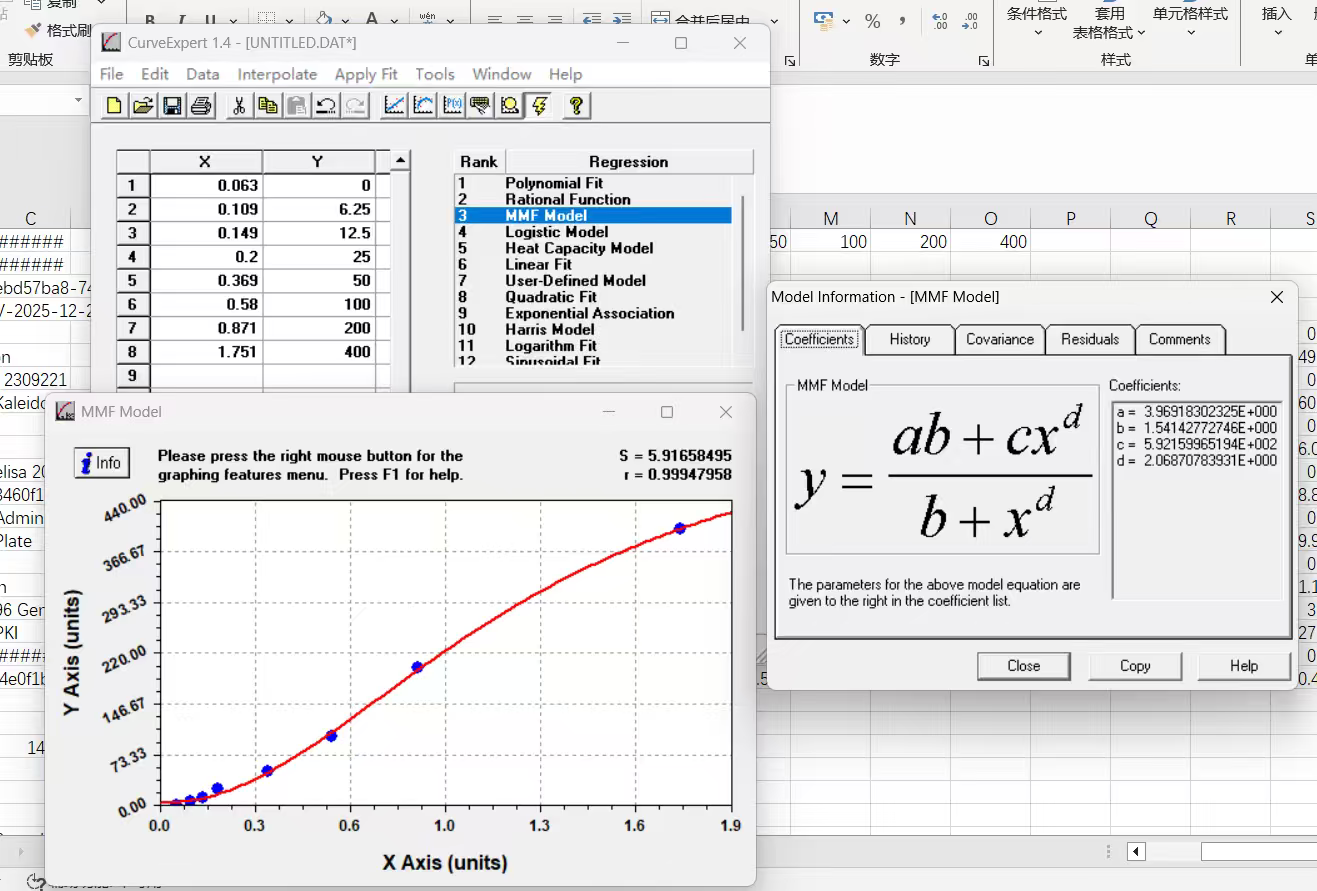Open the 单元格样式 dropdown
1317x891 pixels.
(1190, 33)
